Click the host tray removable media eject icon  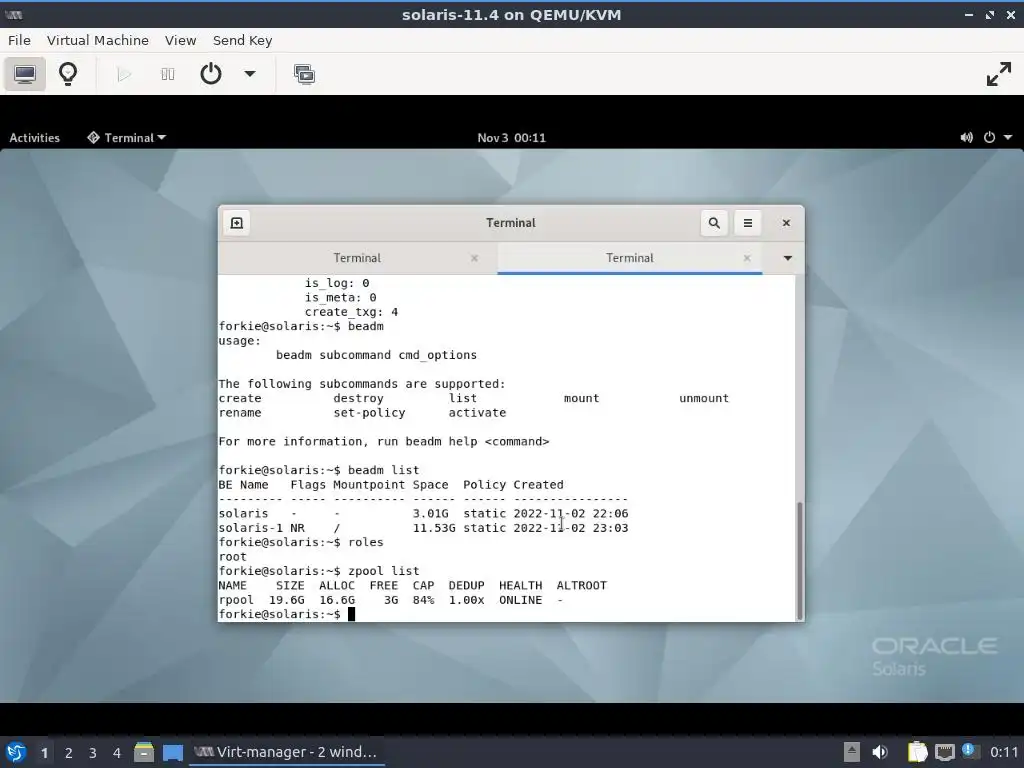[851, 752]
